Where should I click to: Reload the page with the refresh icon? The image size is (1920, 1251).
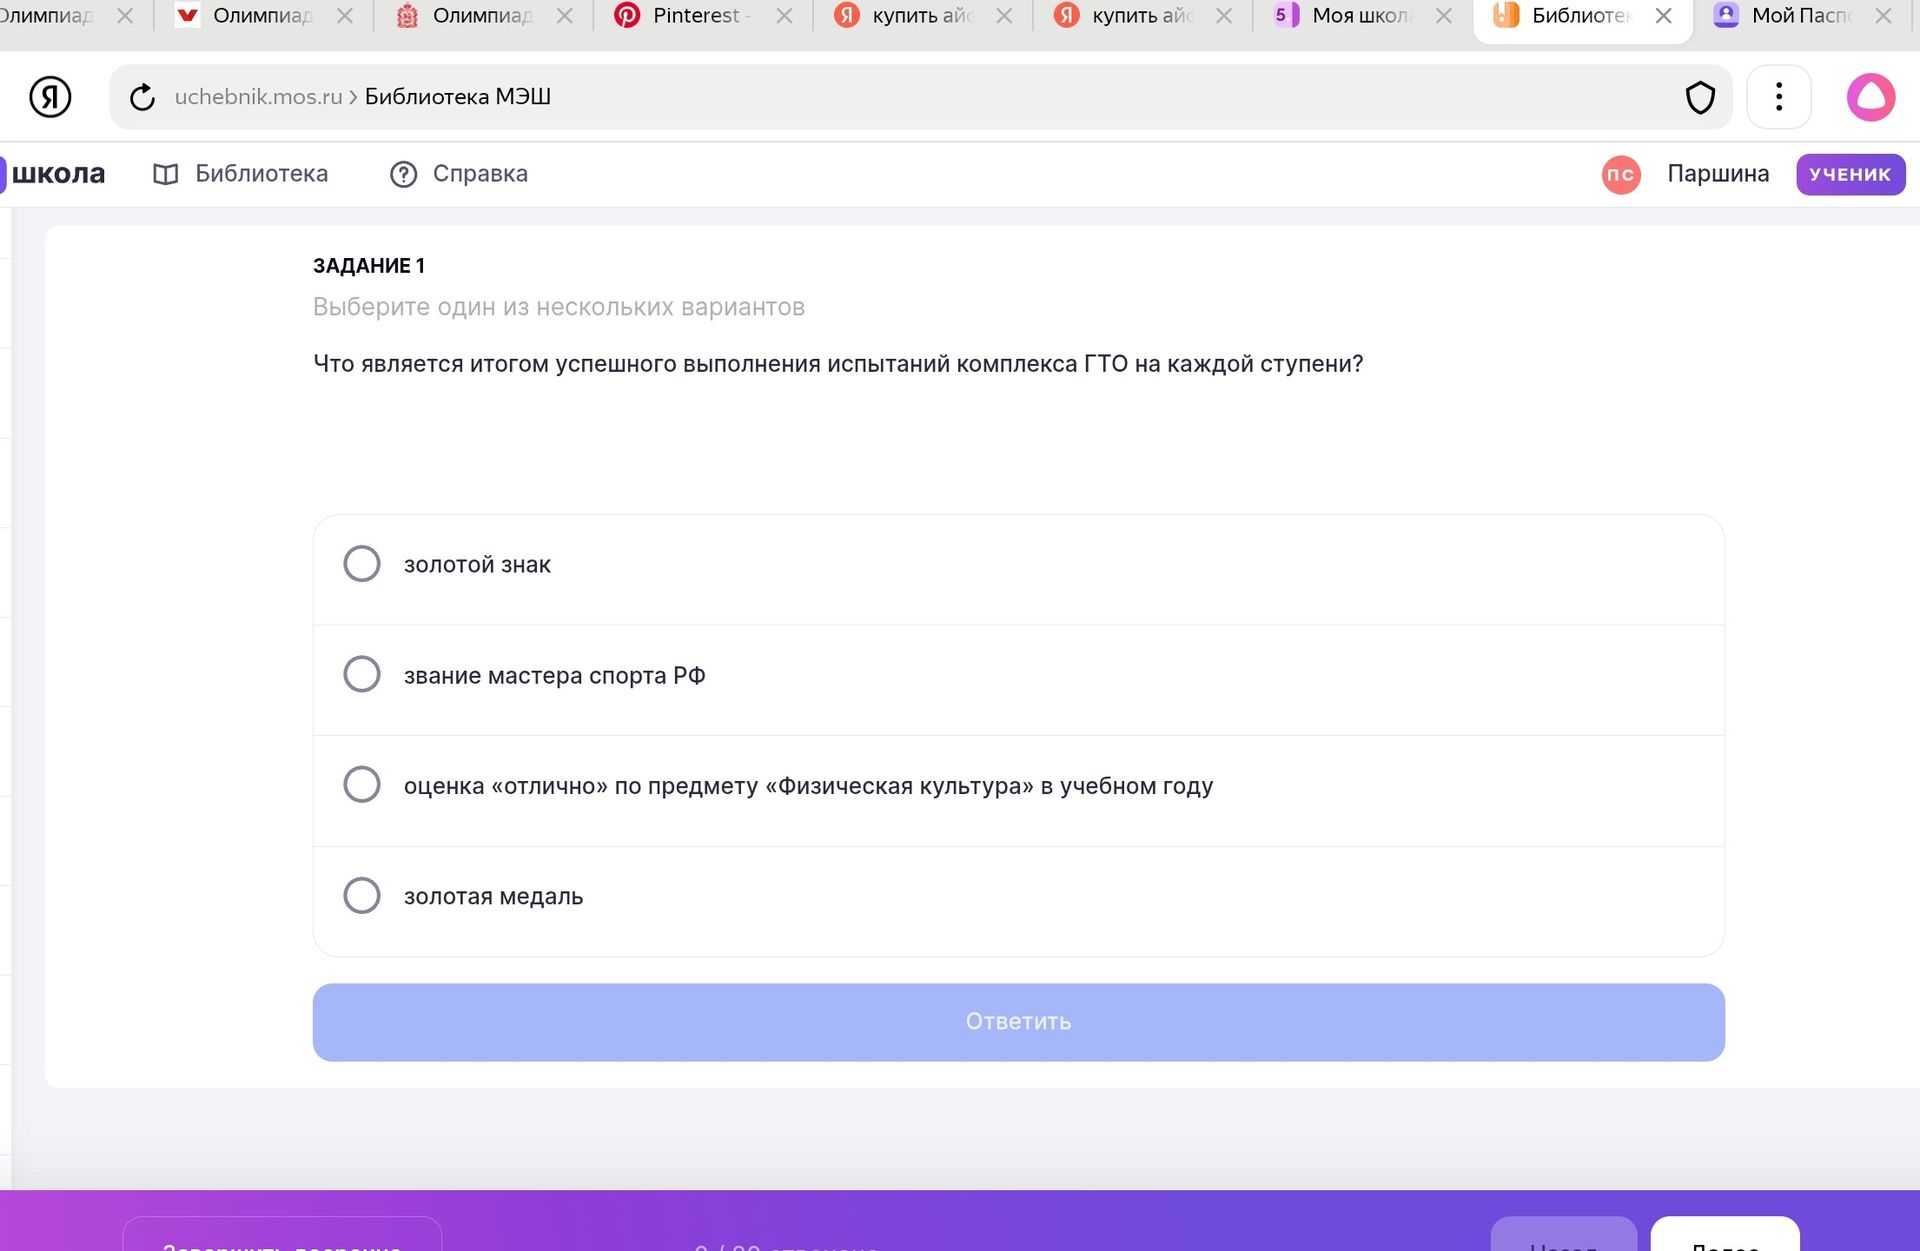[142, 97]
